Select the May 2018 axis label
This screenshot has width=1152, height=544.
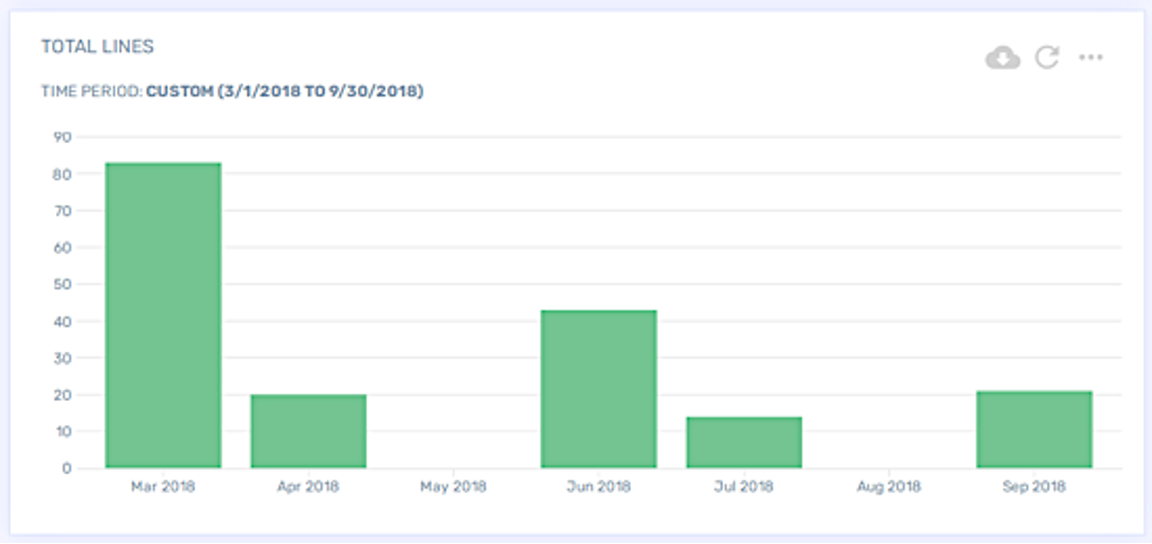pos(453,487)
